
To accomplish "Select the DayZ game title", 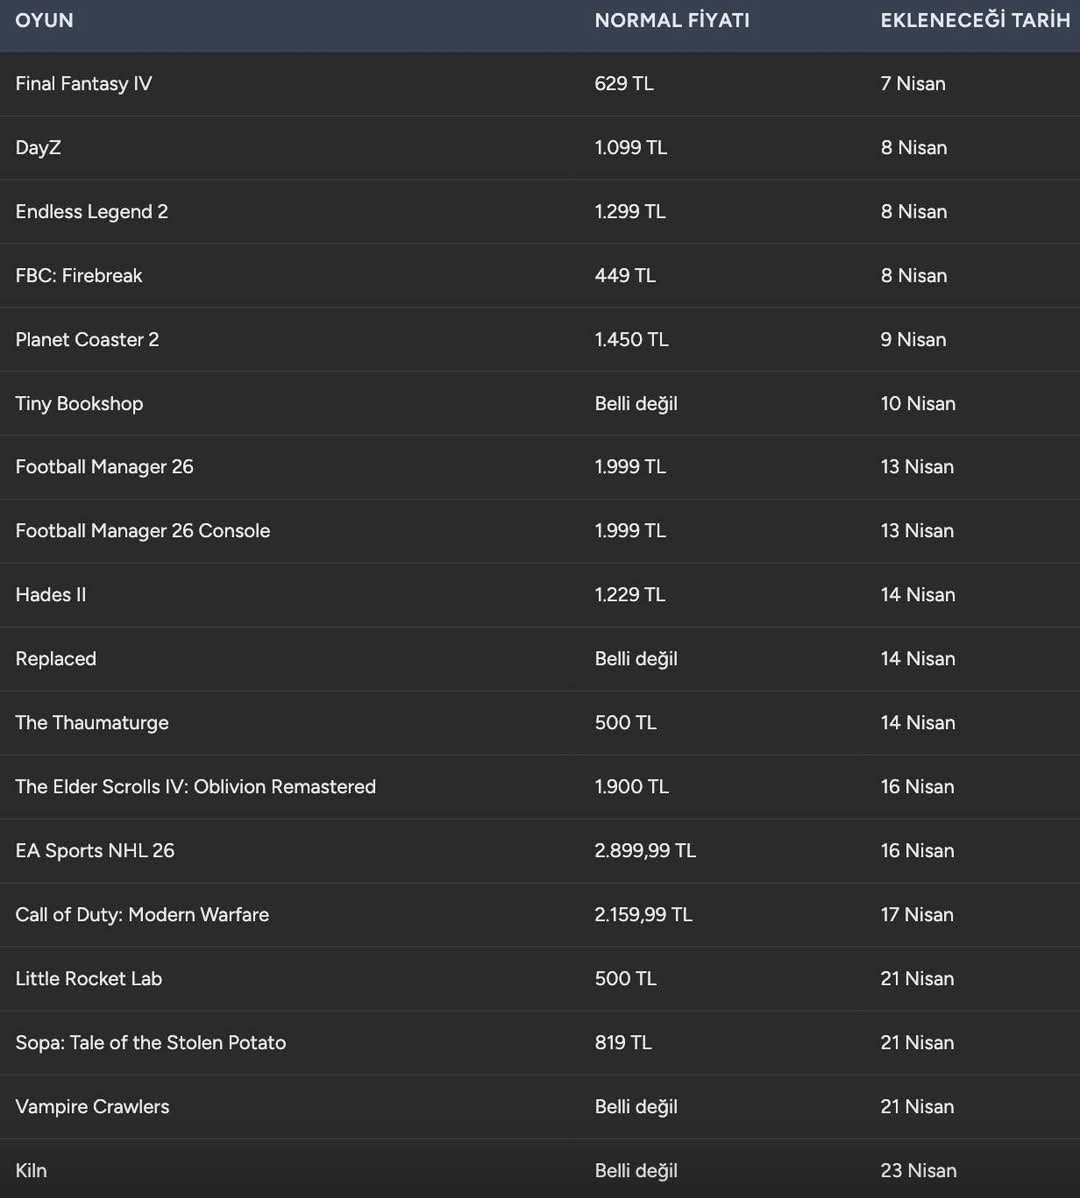I will tap(38, 148).
